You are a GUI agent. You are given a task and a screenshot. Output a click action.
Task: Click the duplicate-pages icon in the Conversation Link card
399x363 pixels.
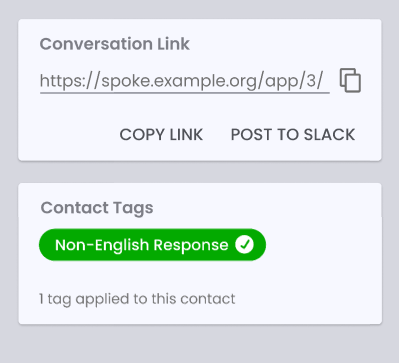[350, 80]
